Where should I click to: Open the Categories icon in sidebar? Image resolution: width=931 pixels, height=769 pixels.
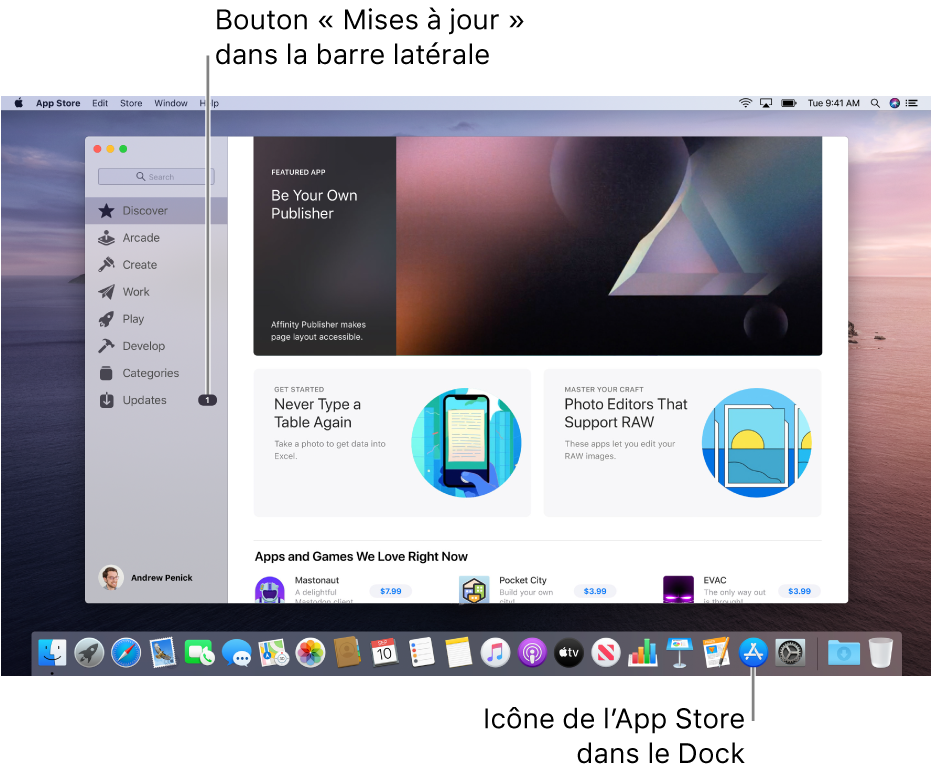tap(106, 373)
